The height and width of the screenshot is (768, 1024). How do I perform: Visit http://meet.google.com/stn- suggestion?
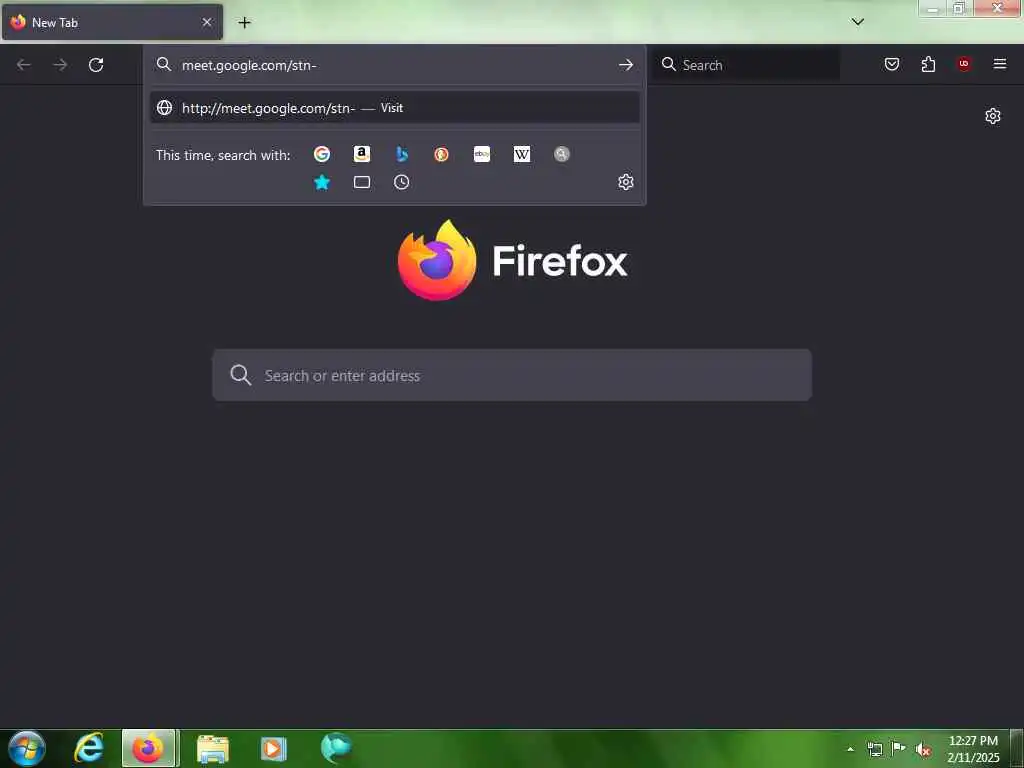point(394,108)
